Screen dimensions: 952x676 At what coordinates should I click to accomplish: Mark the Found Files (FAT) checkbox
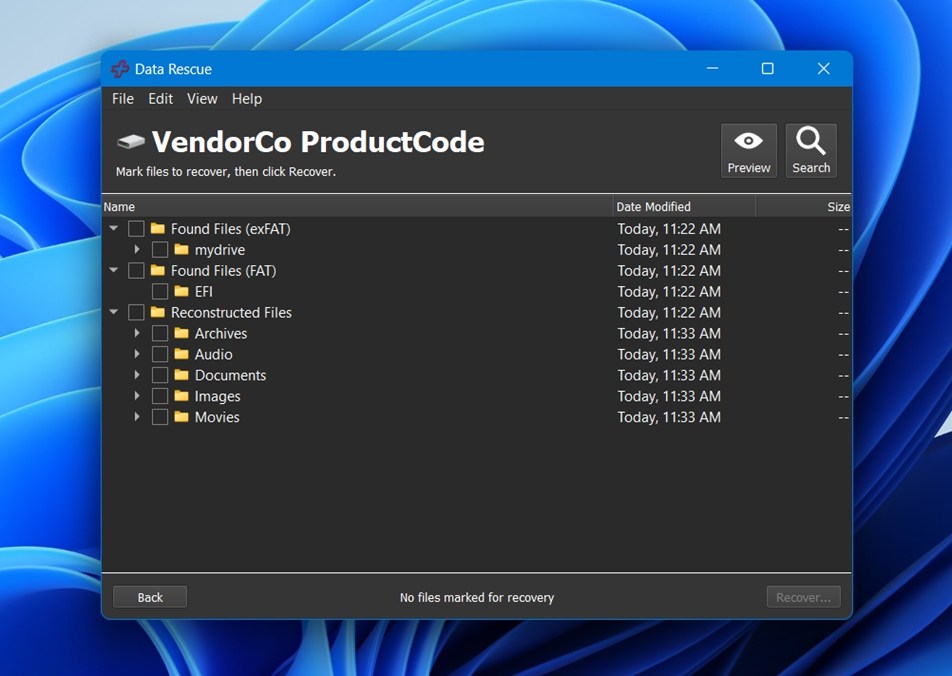coord(136,270)
